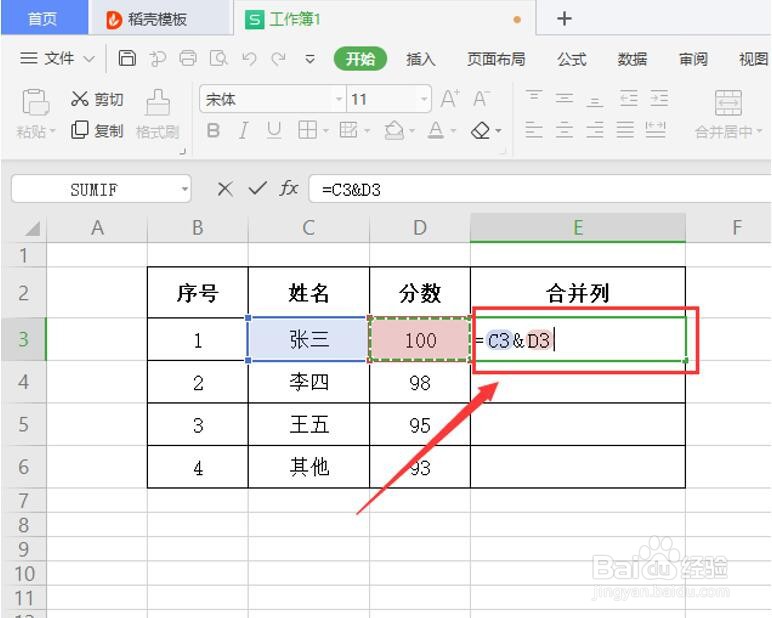
Task: Toggle Bold formatting
Action: (213, 130)
